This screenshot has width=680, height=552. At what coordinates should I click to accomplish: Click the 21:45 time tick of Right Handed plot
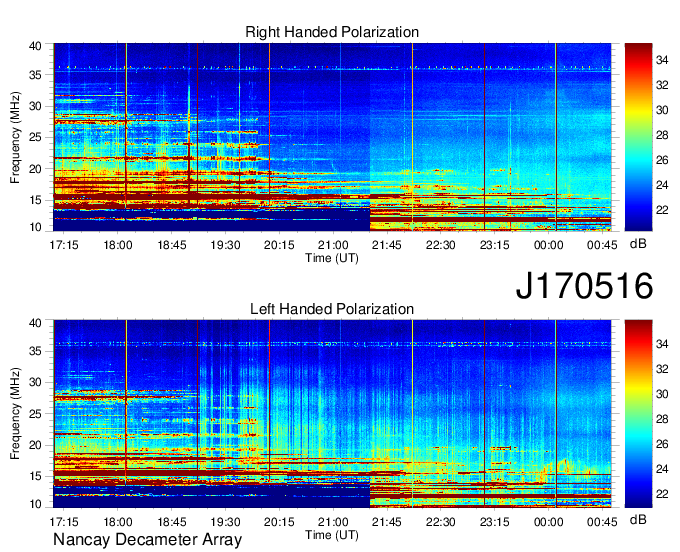coord(387,245)
